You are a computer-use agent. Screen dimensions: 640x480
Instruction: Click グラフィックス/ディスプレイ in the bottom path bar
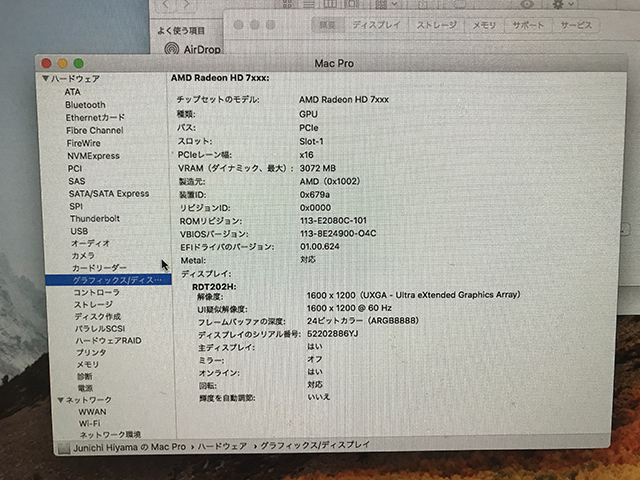pos(315,445)
